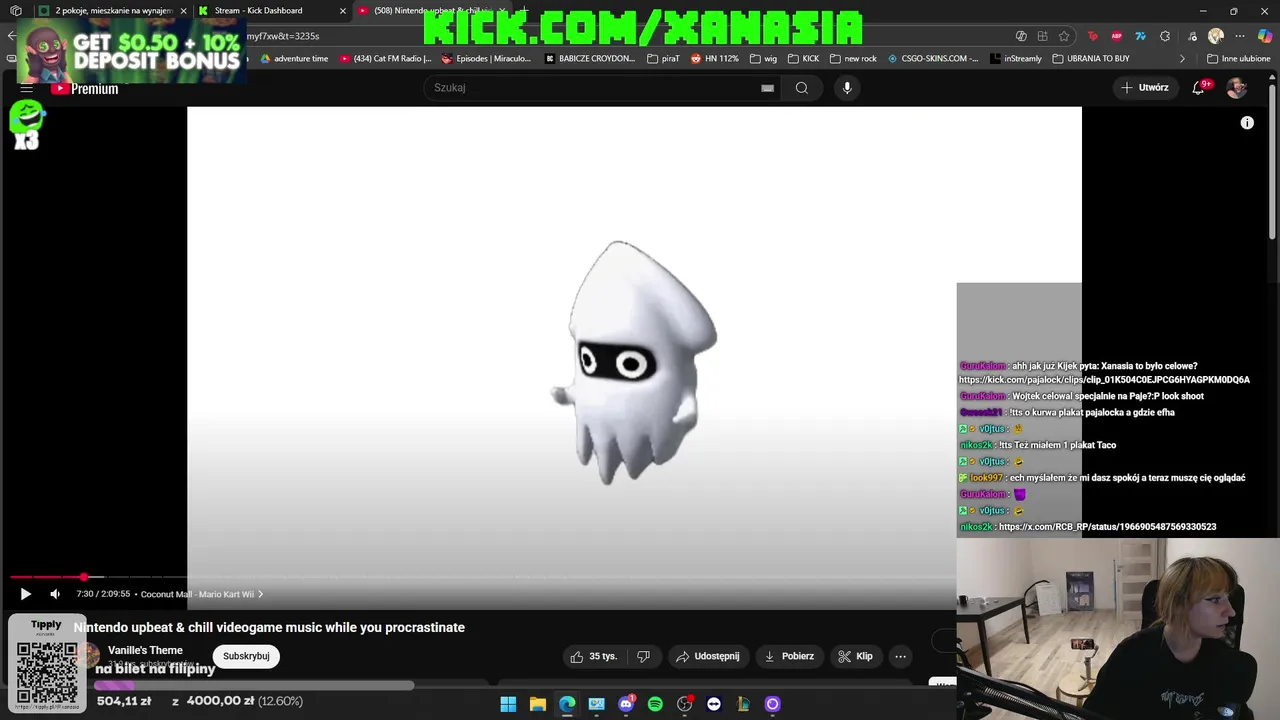
Task: Expand the KICK bookmarks folder
Action: click(x=804, y=59)
